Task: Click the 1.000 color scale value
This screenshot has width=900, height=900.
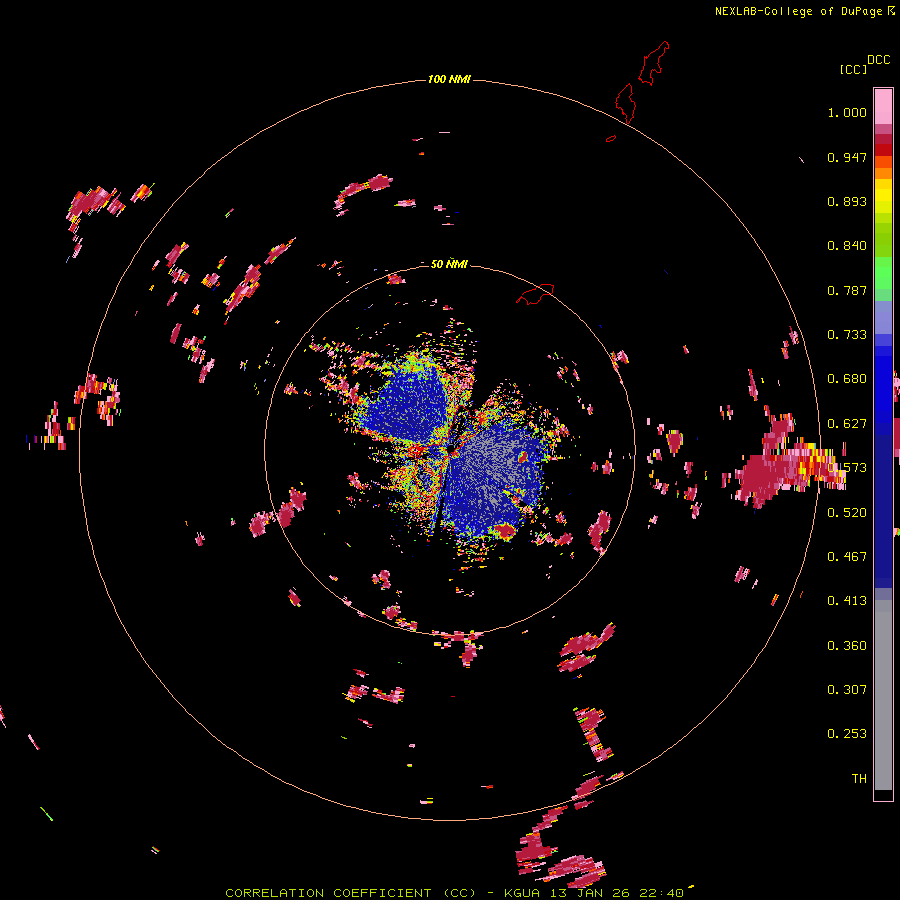Action: tap(847, 112)
